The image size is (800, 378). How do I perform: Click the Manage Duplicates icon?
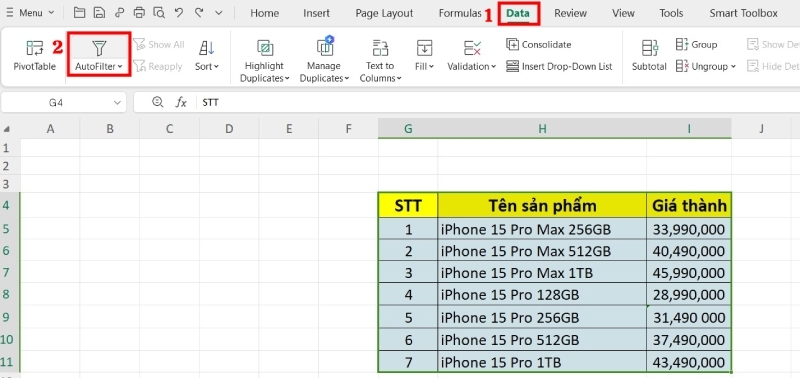[x=324, y=47]
